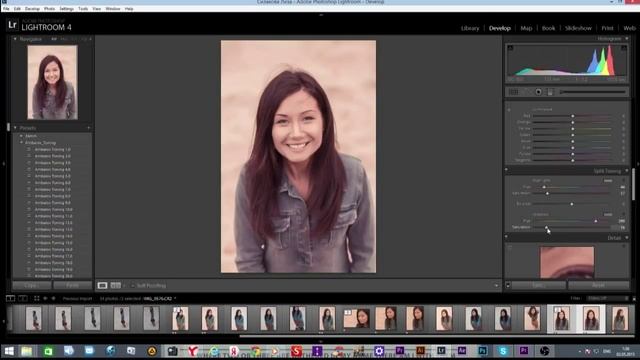
Task: Open grid view from filmstrip header
Action: 37,298
